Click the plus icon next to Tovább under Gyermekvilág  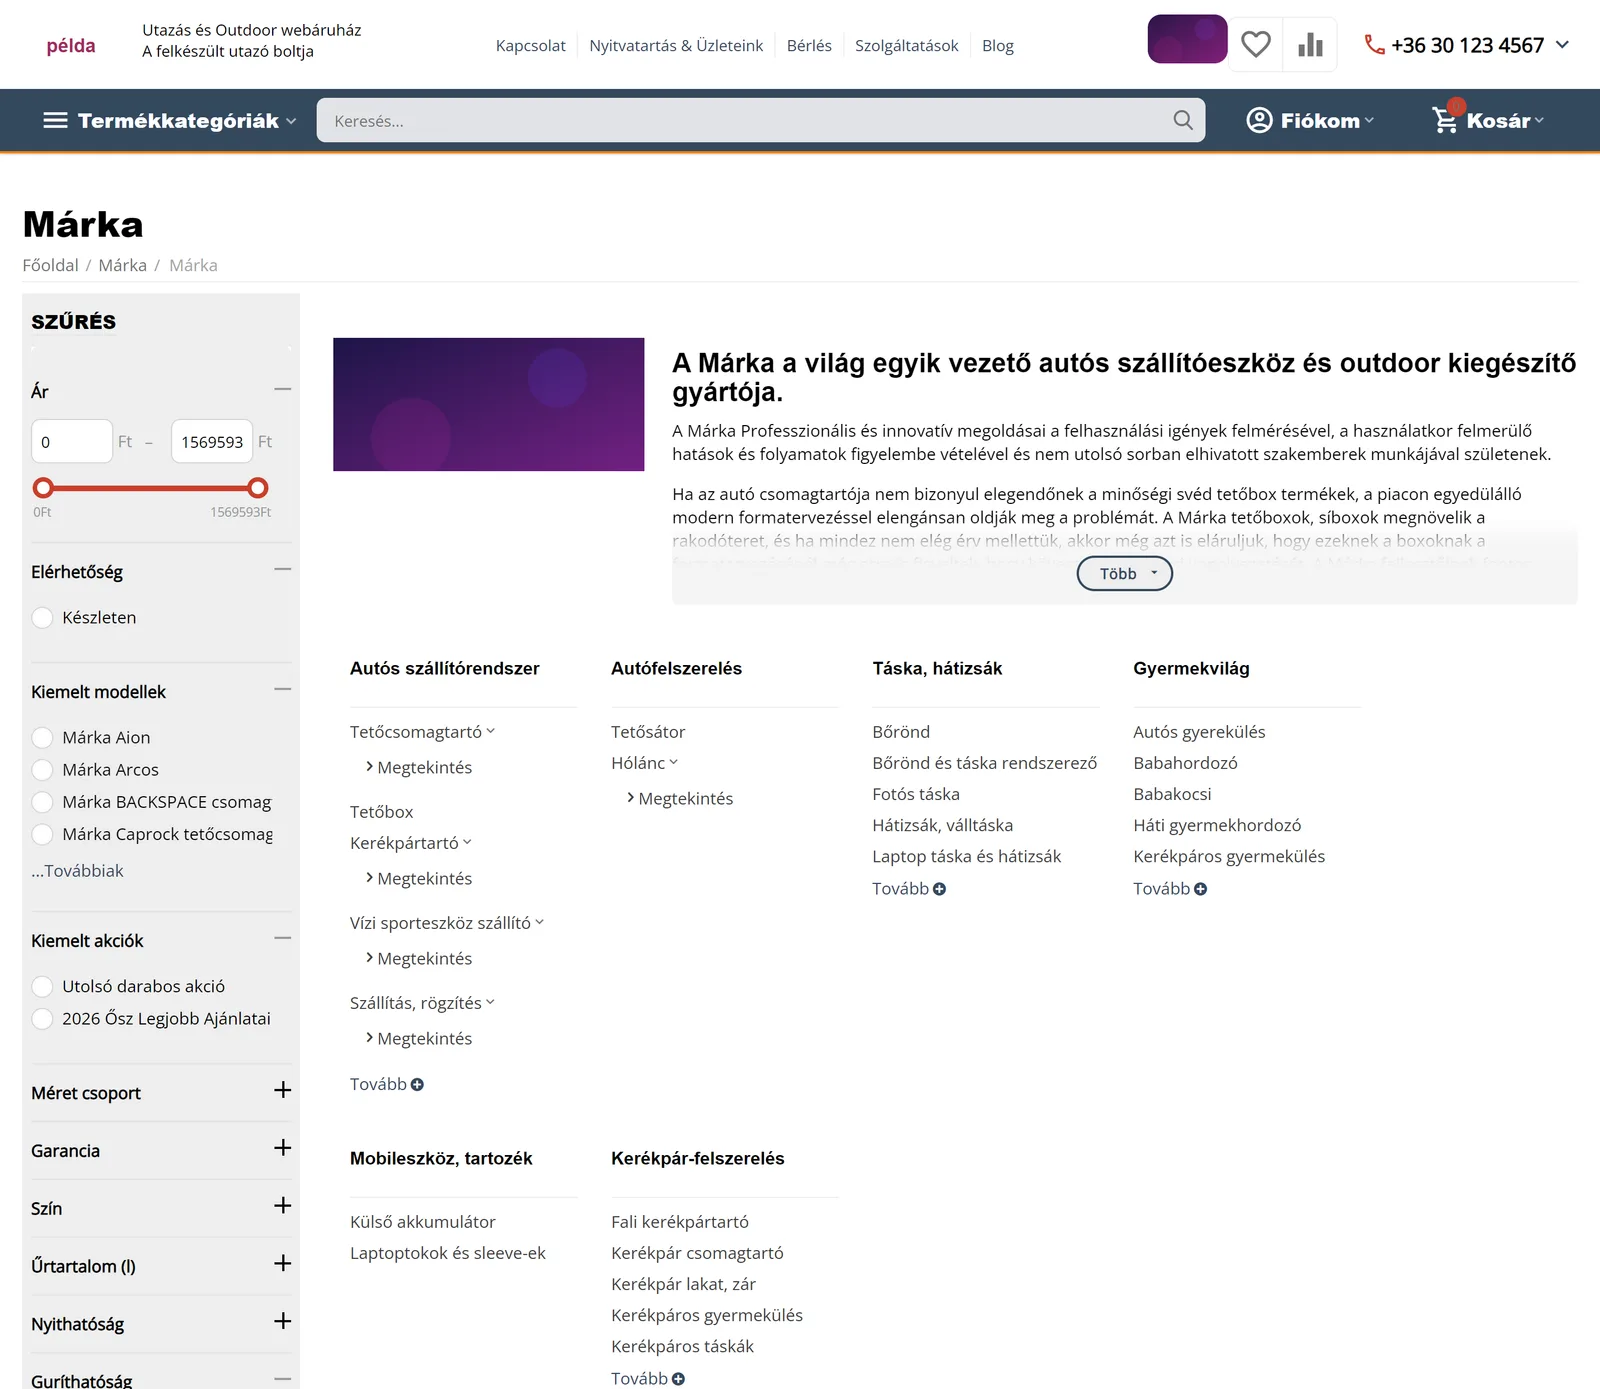click(x=1200, y=889)
